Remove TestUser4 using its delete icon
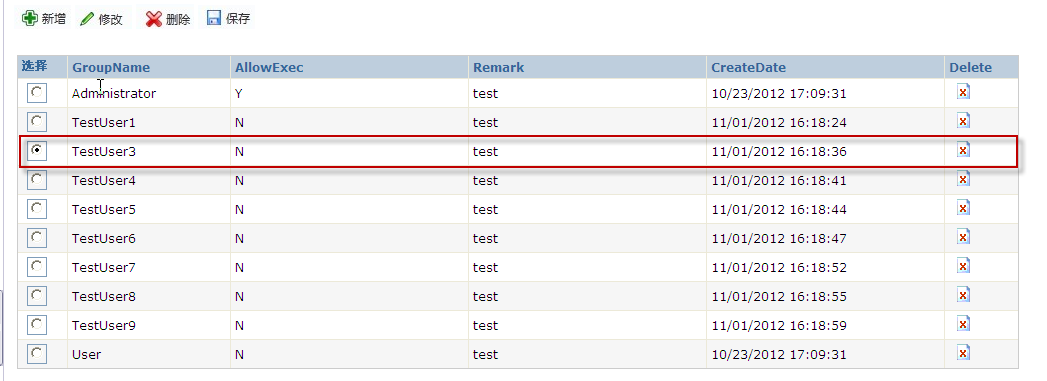The image size is (1047, 381). tap(963, 179)
